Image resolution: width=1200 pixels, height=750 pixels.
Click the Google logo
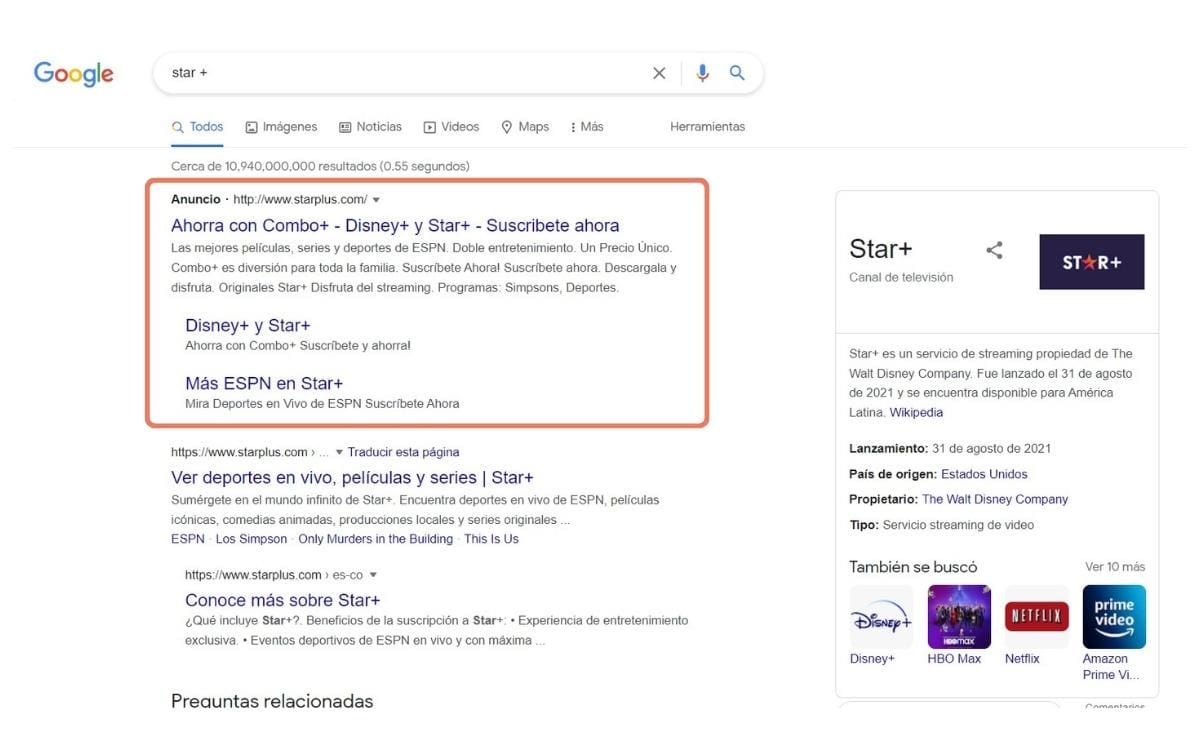[73, 73]
